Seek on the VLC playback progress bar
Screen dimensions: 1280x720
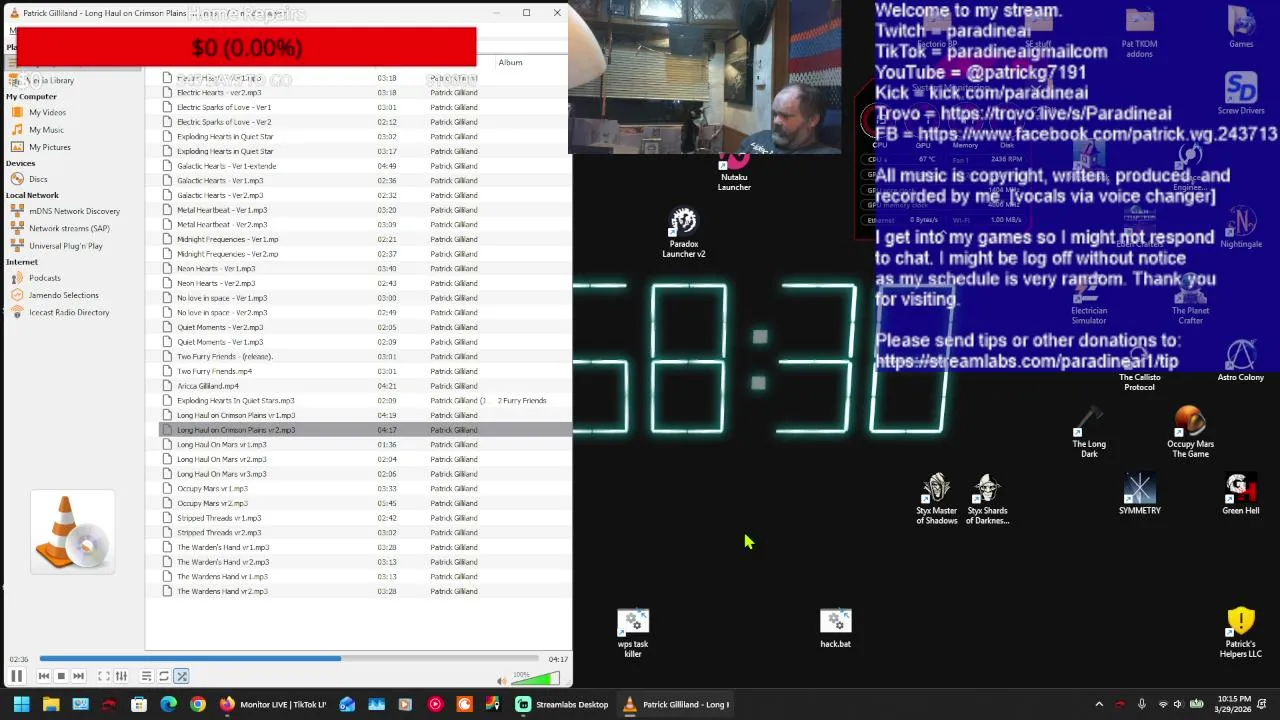click(x=289, y=659)
